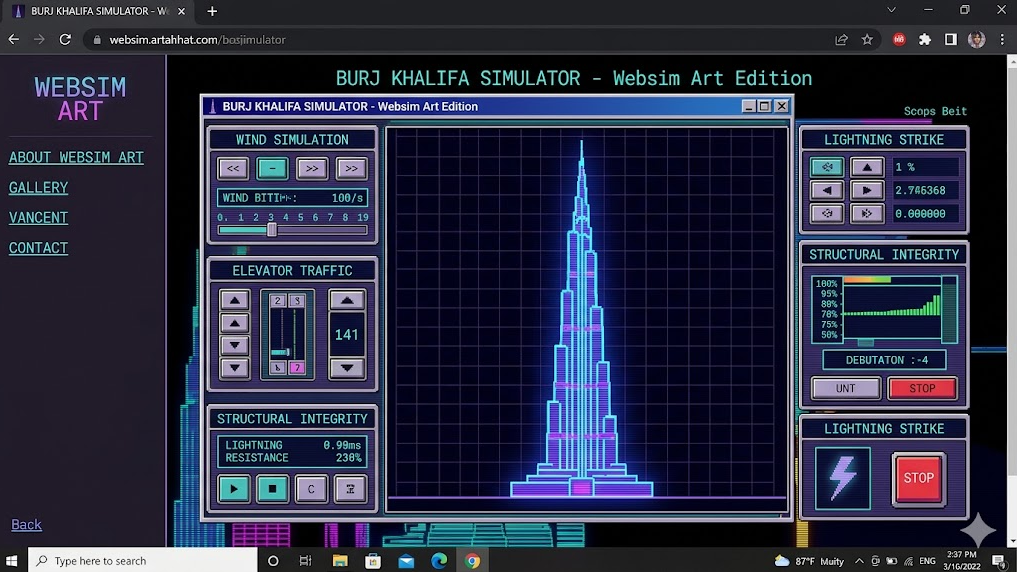
Task: Click the Back link in sidebar
Action: [x=26, y=525]
